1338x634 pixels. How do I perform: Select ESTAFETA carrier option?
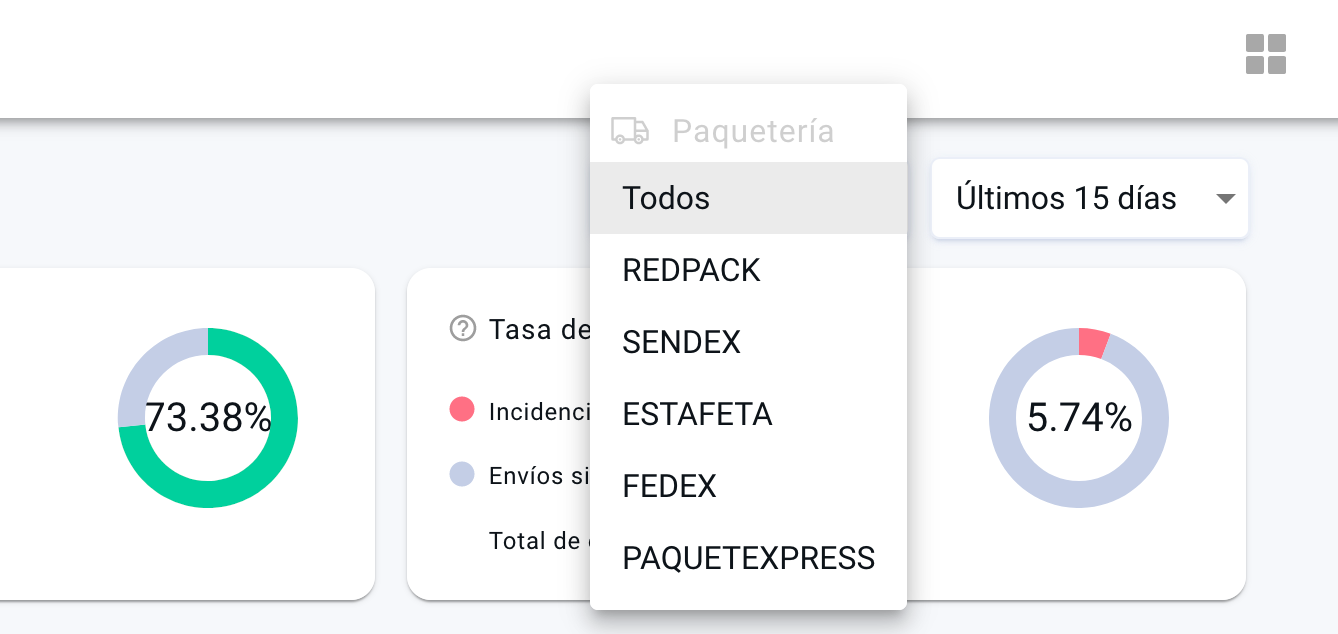pyautogui.click(x=696, y=414)
